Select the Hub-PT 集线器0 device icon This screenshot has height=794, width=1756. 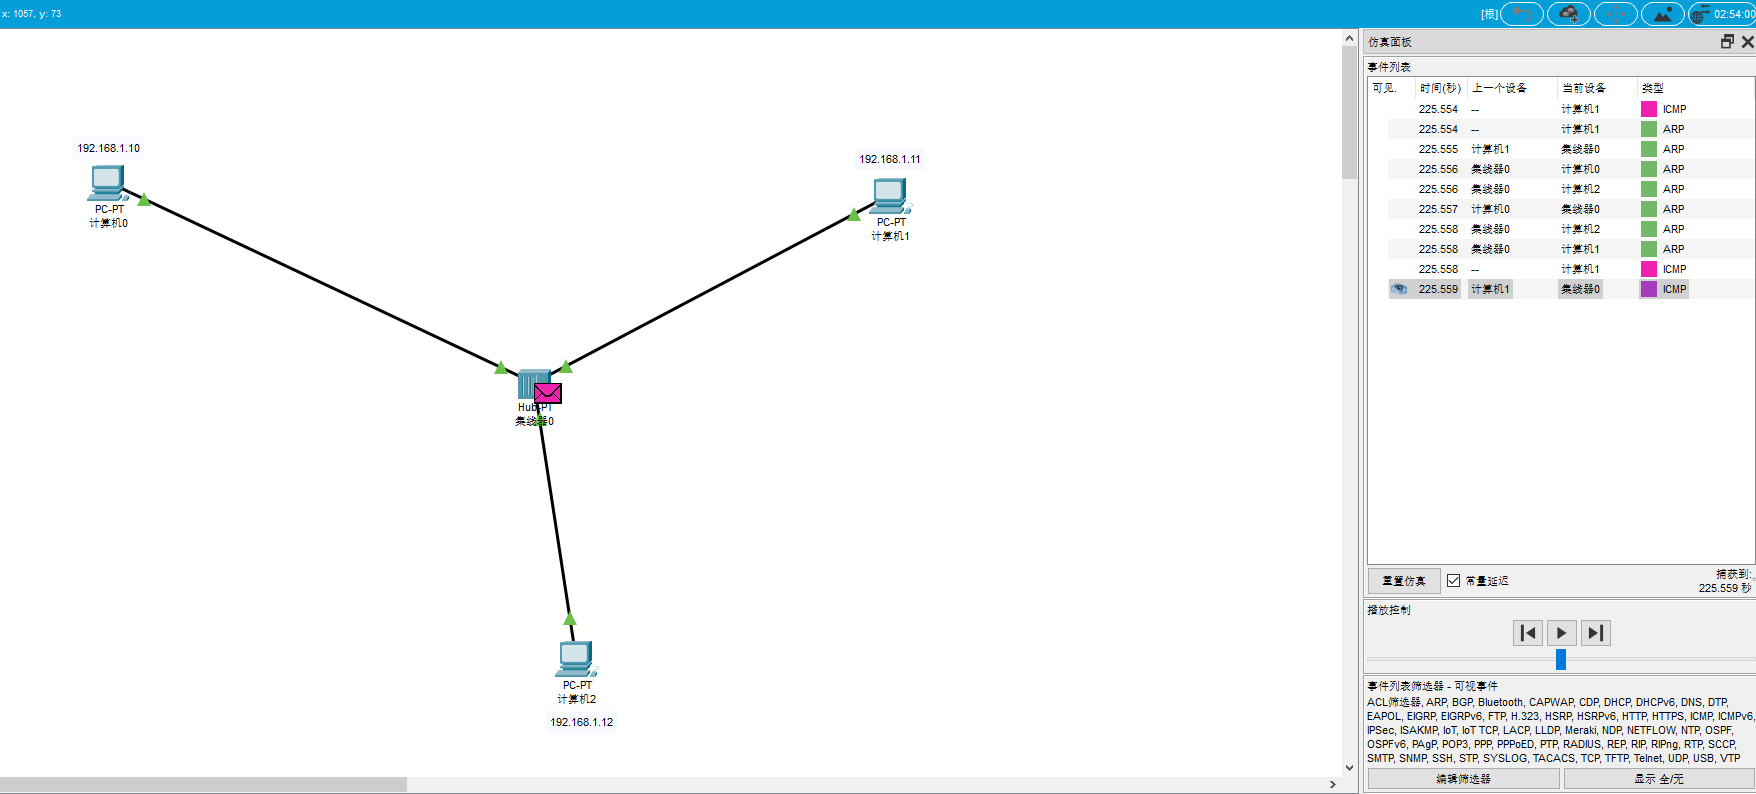(x=531, y=385)
